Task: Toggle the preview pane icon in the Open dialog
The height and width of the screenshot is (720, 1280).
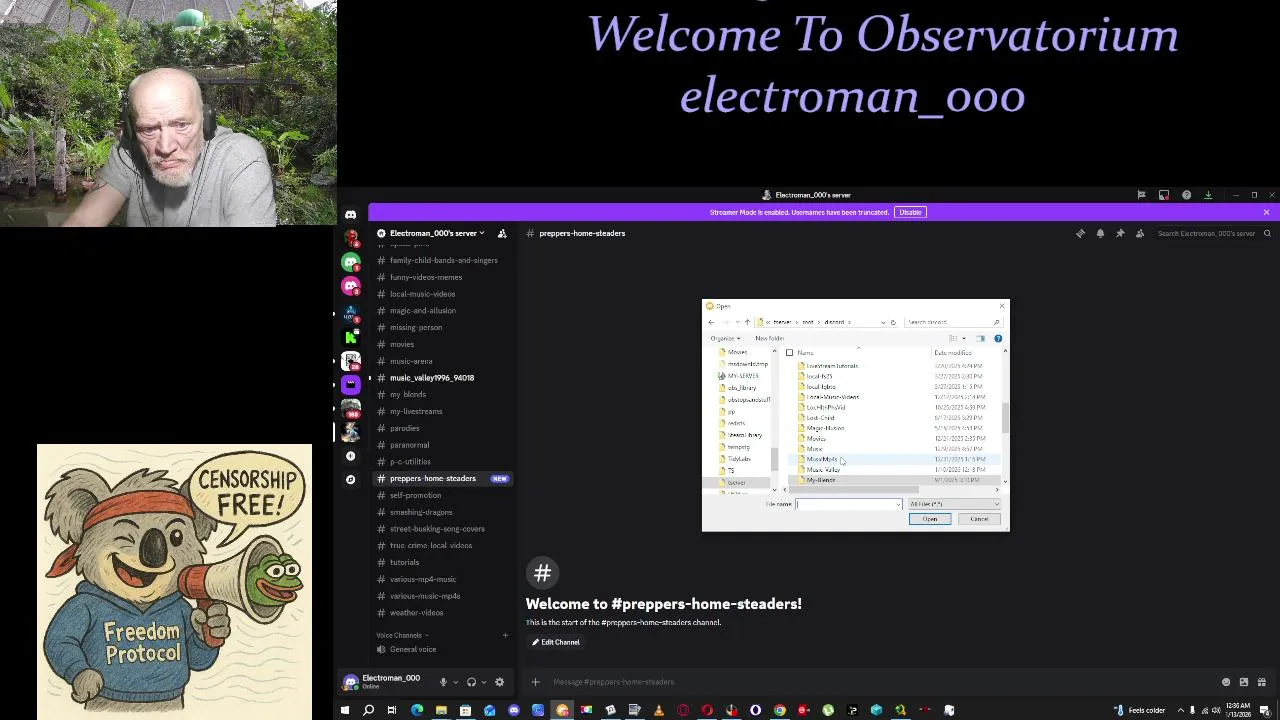Action: 980,338
